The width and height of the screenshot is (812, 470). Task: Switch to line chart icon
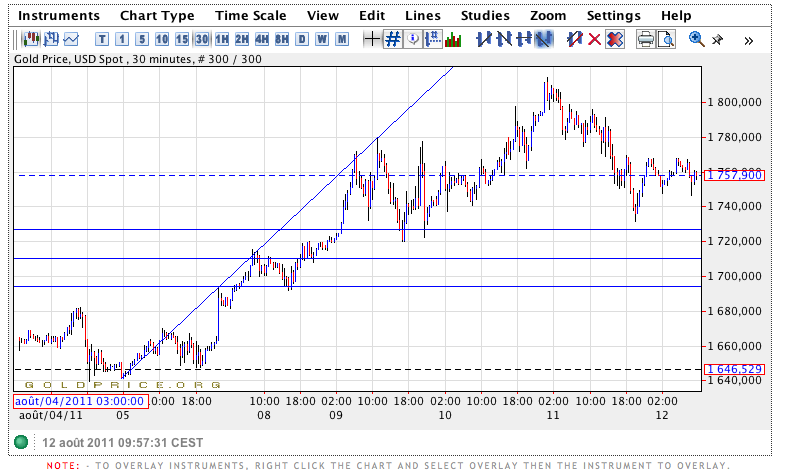[x=71, y=39]
